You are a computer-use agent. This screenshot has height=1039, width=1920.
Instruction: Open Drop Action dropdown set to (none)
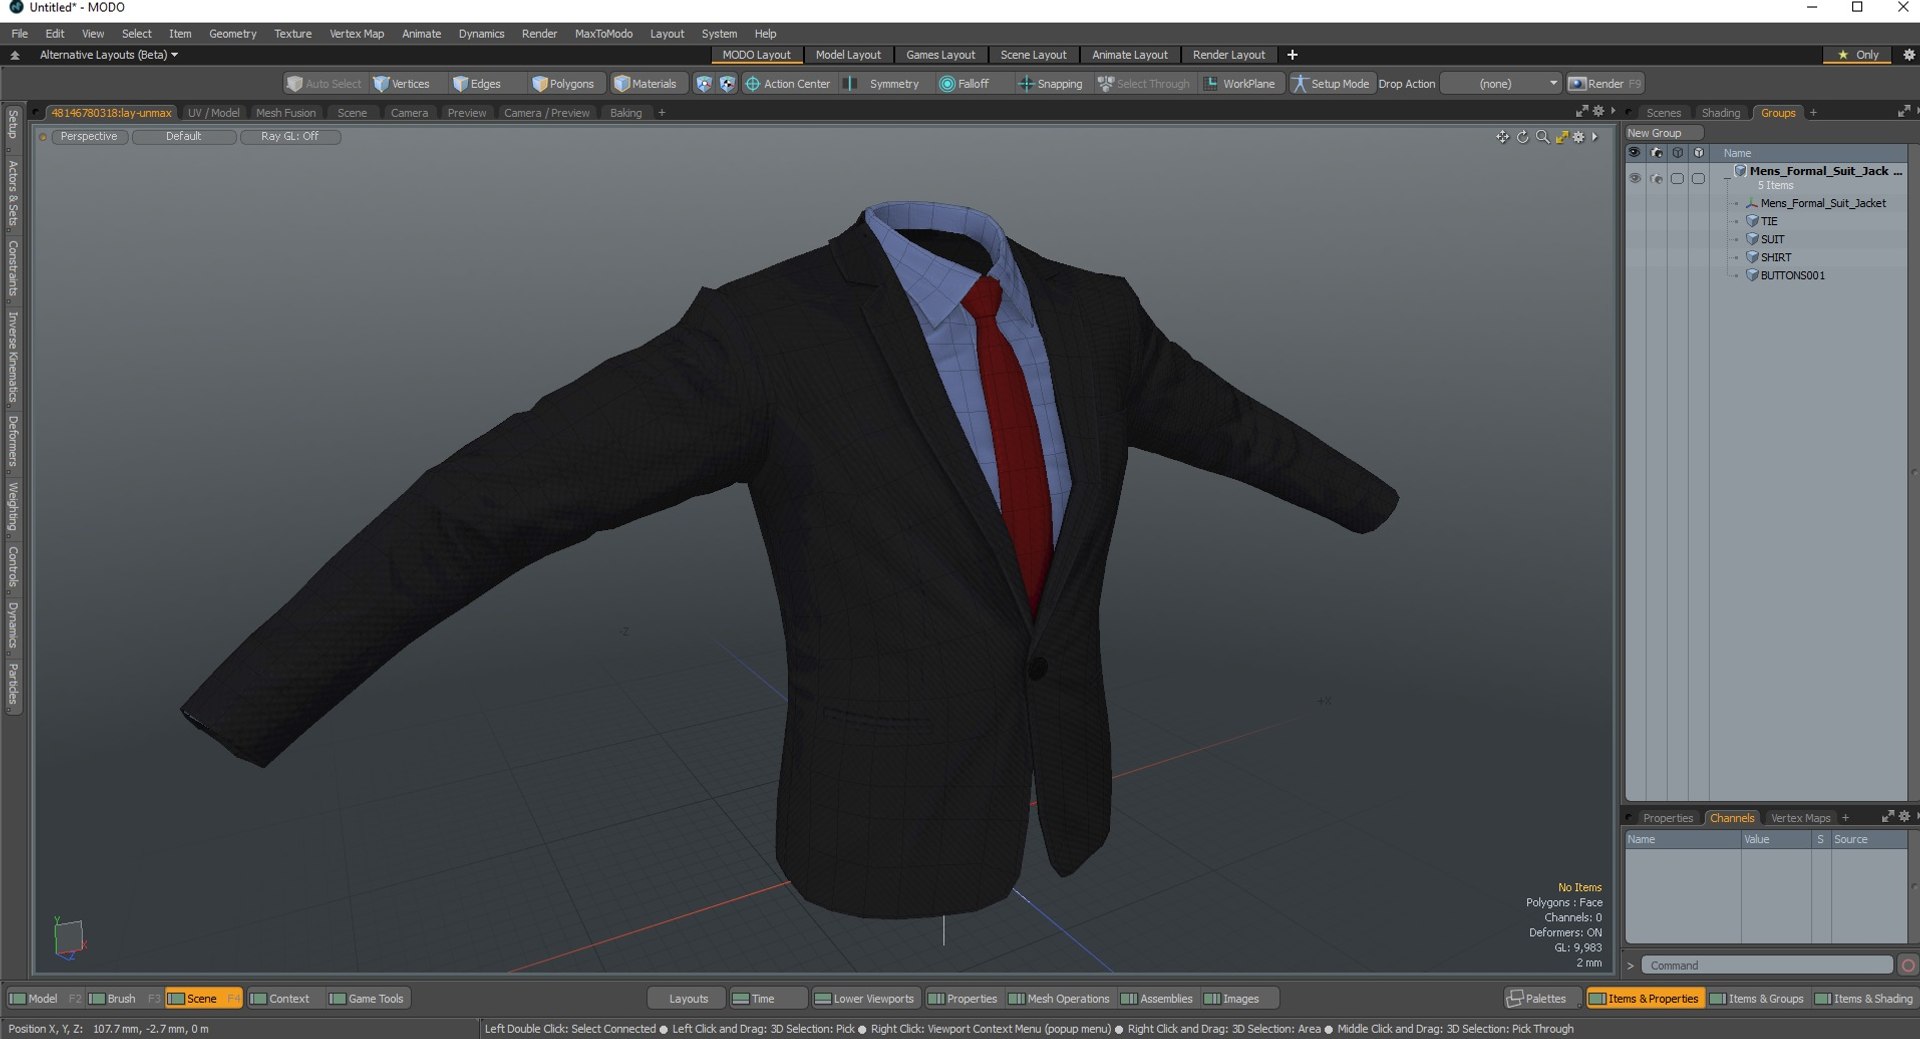(x=1500, y=84)
